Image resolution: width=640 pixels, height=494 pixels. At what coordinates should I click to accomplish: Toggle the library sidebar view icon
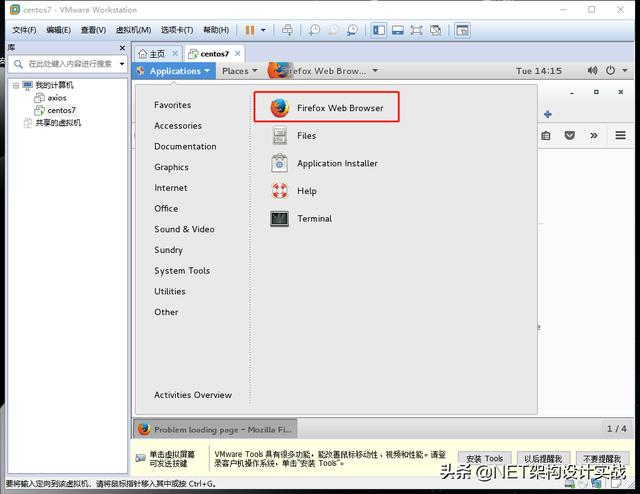(x=379, y=30)
